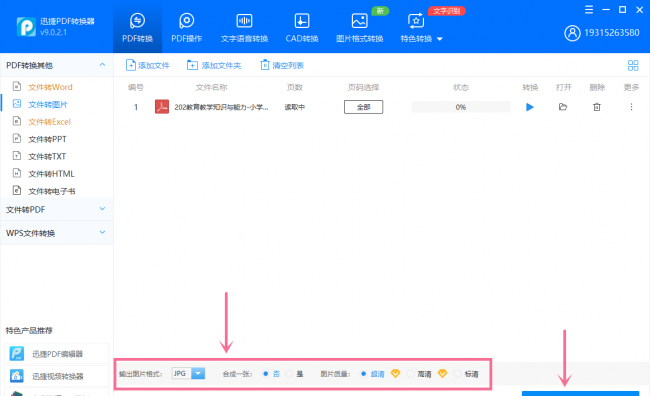Click the user account avatar icon
The height and width of the screenshot is (396, 650).
tap(572, 33)
